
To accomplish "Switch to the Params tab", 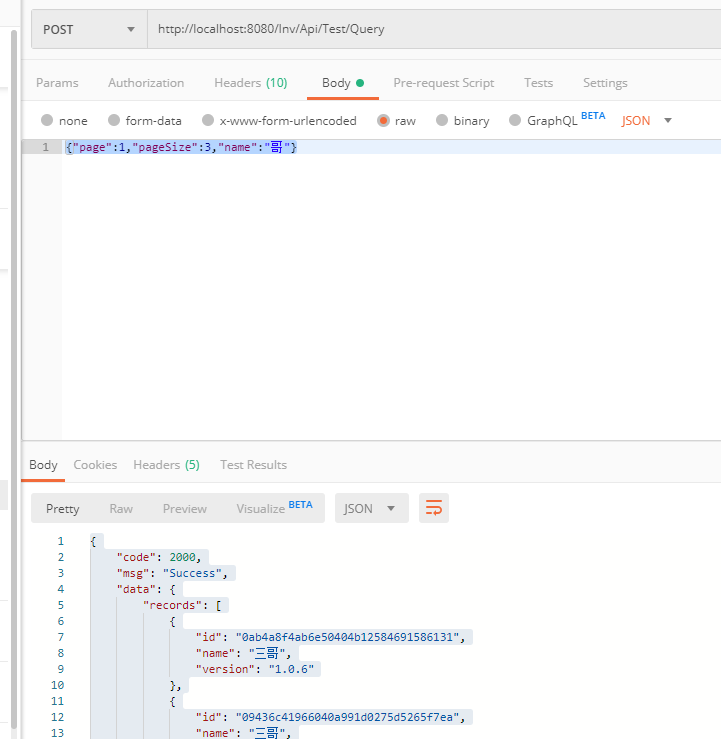I will coord(57,83).
